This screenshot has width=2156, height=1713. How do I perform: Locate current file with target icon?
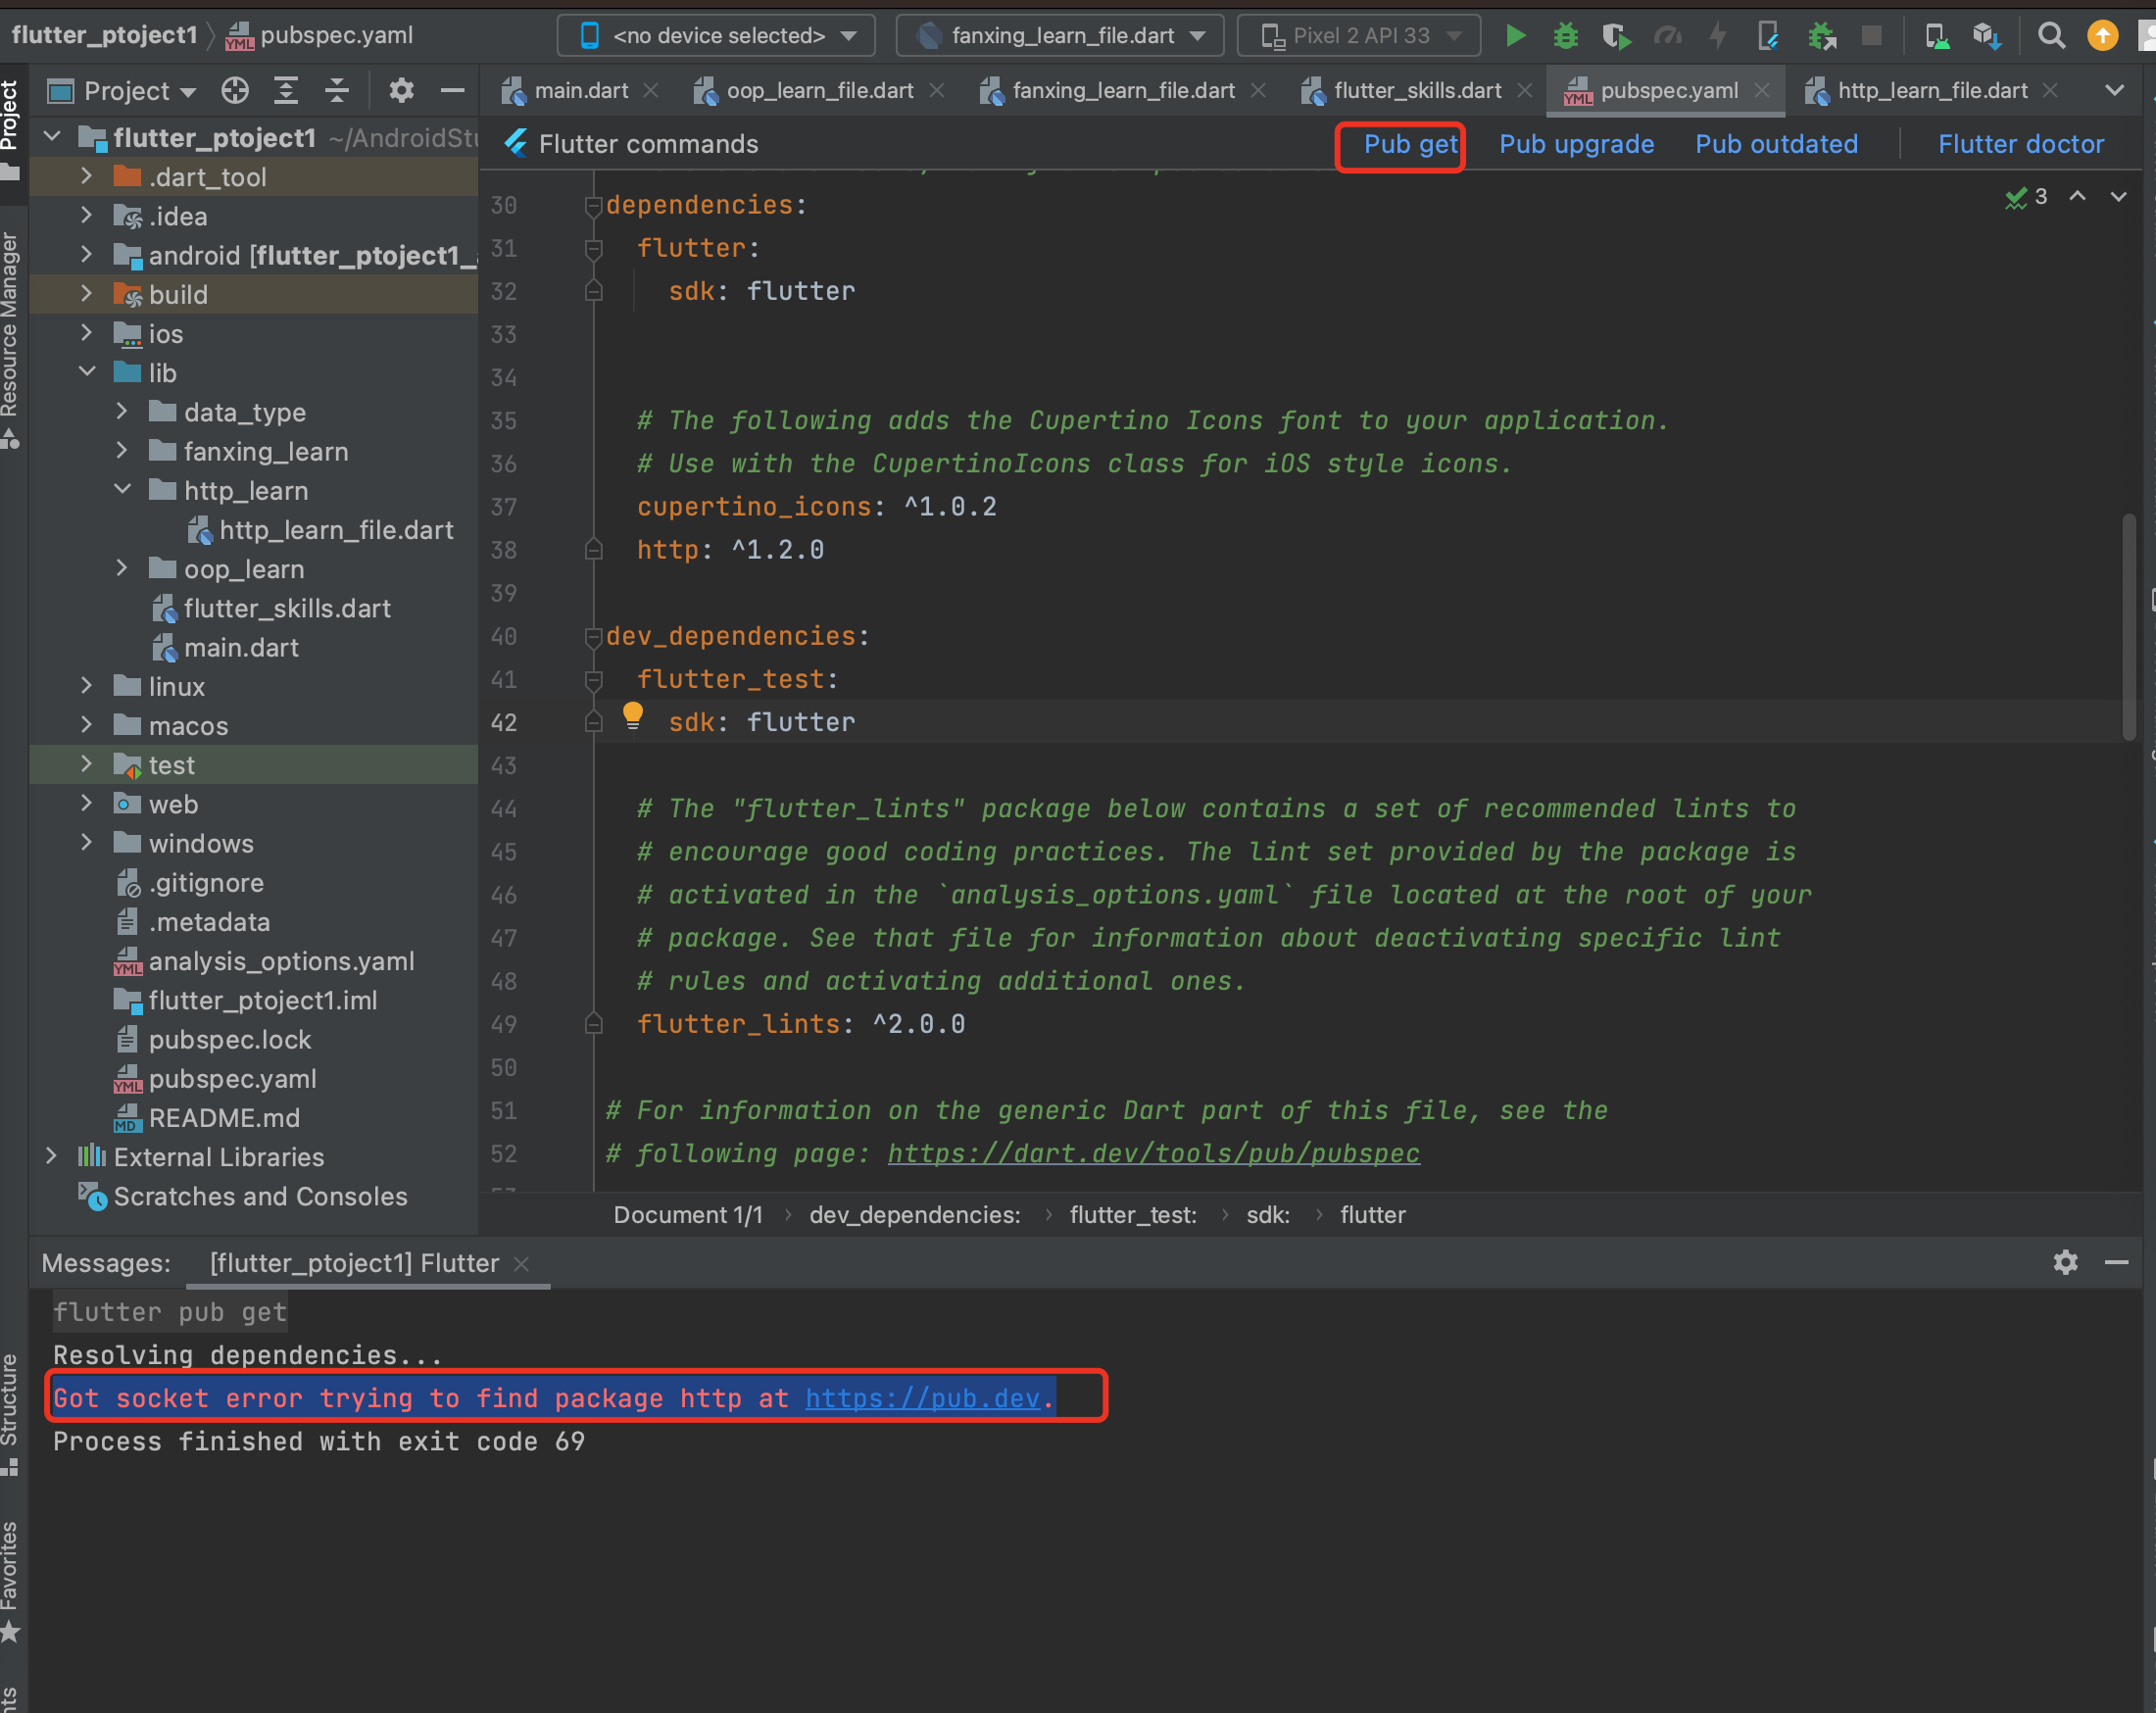[235, 91]
